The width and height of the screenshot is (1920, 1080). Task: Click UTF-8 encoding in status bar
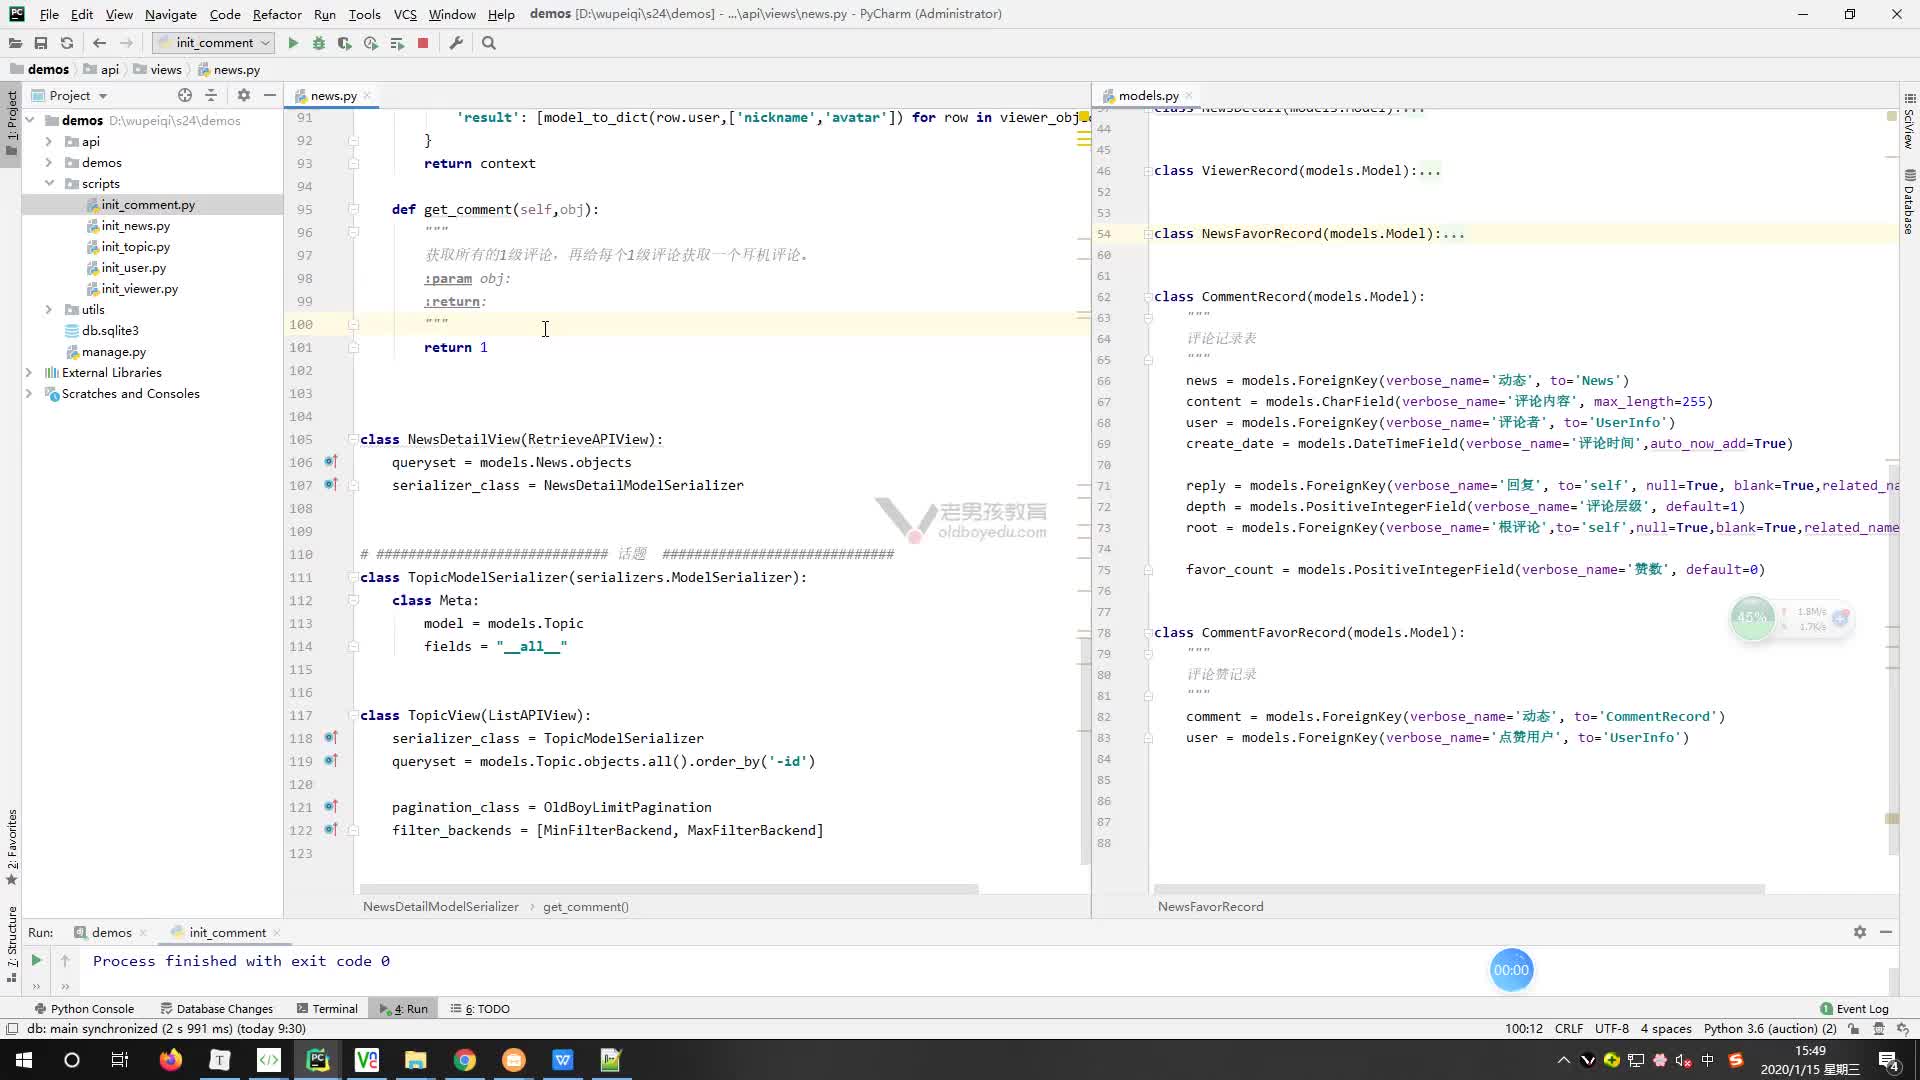pyautogui.click(x=1612, y=1029)
